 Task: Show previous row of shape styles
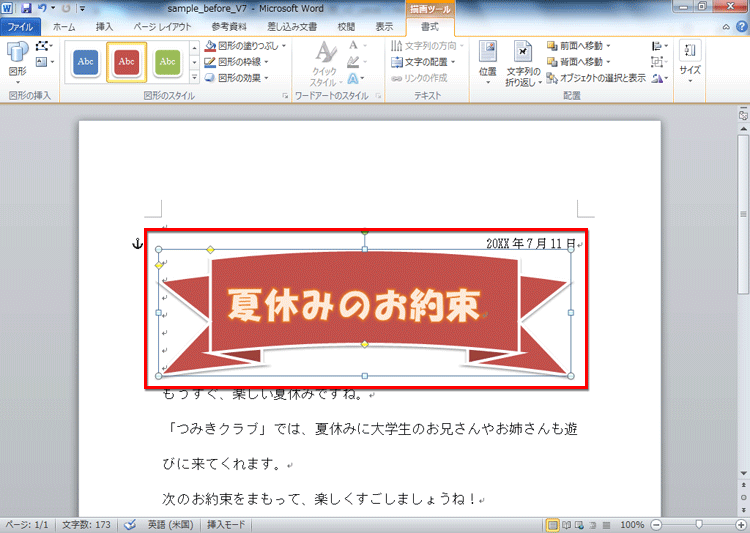(x=195, y=47)
